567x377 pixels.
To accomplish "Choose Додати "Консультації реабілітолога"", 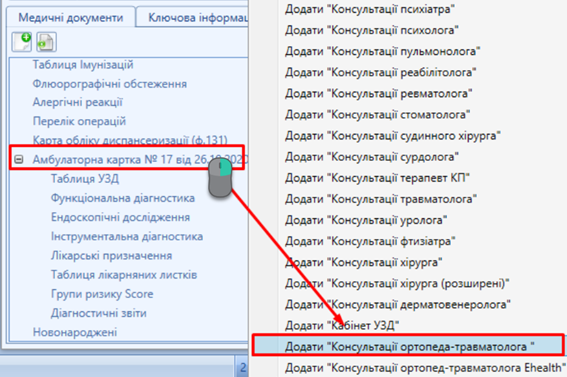I will [380, 72].
